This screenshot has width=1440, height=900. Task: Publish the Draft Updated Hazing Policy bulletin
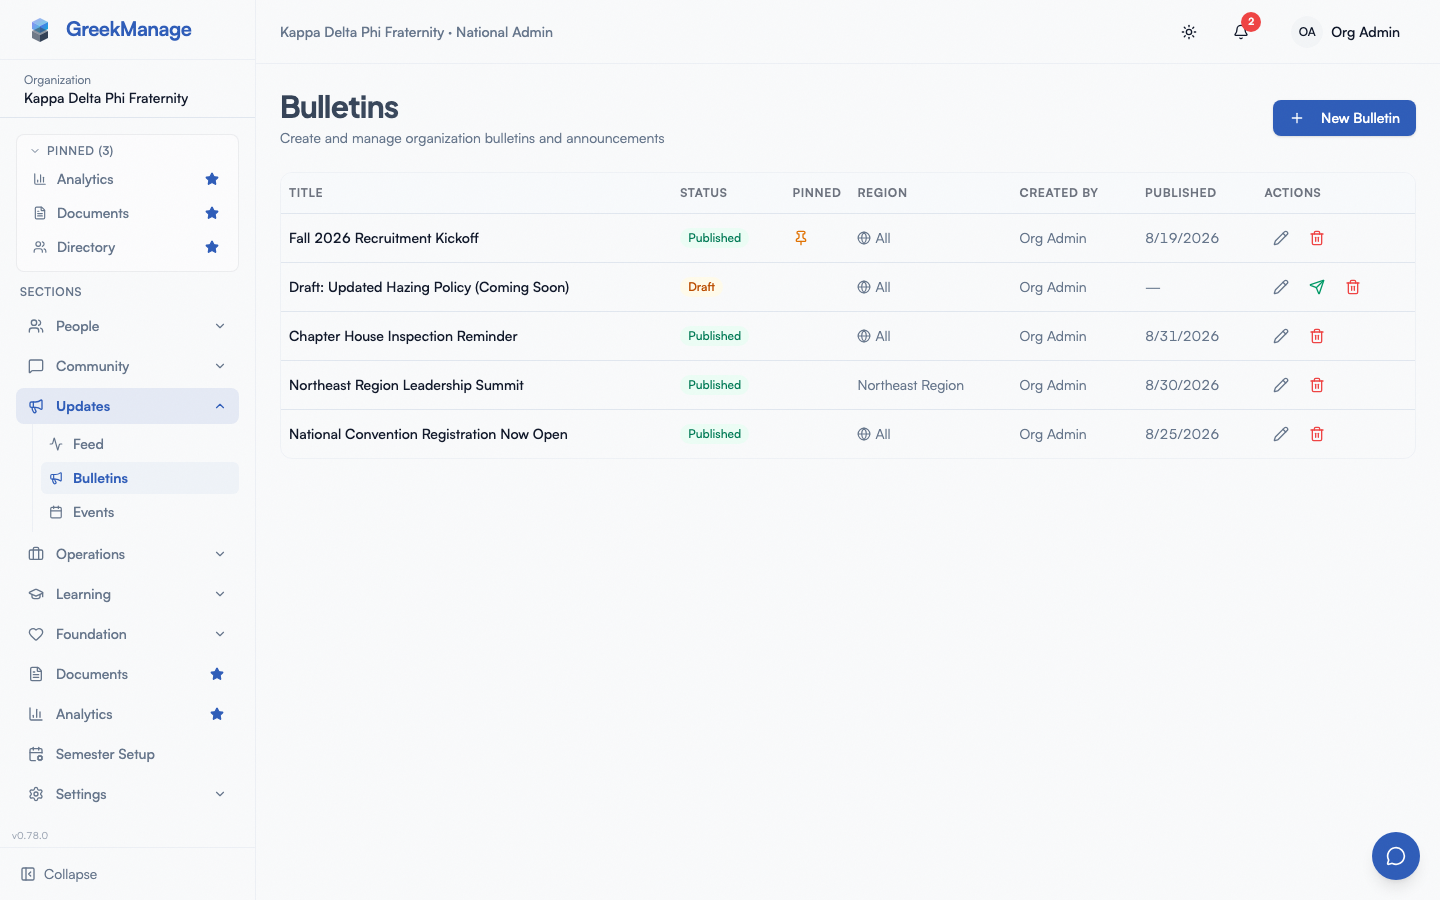coord(1317,287)
